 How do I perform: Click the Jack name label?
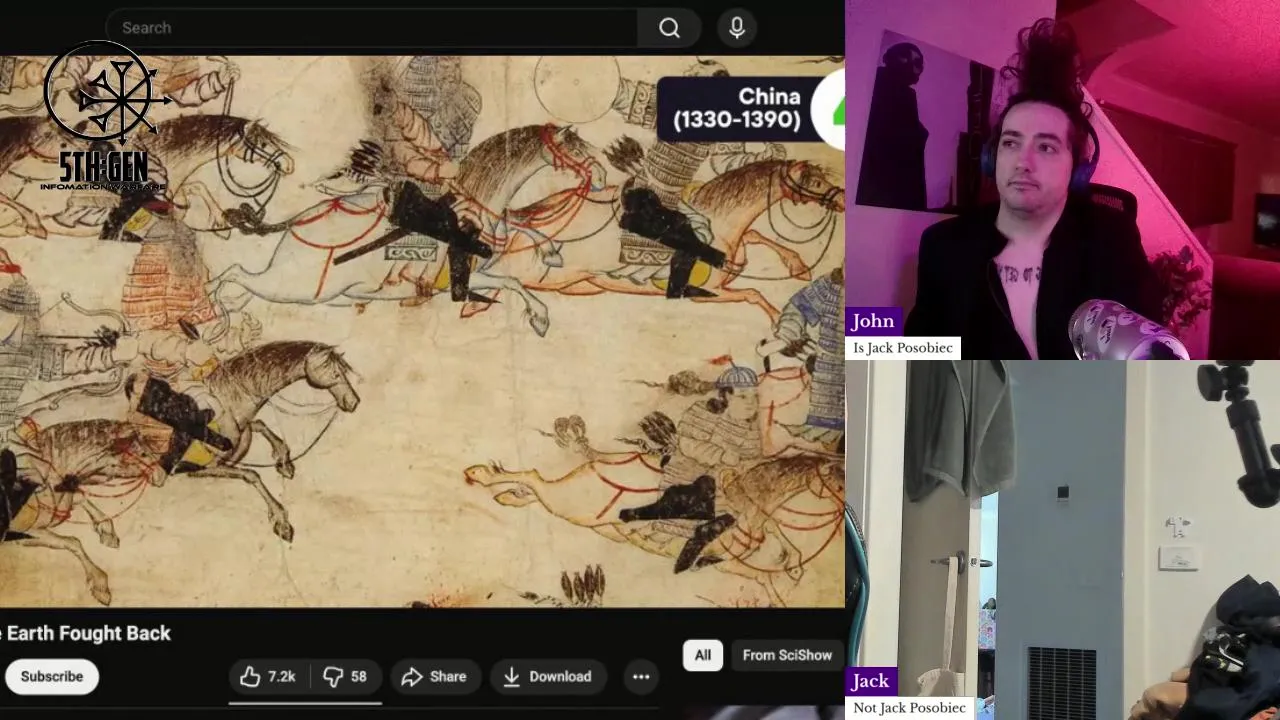pos(871,681)
